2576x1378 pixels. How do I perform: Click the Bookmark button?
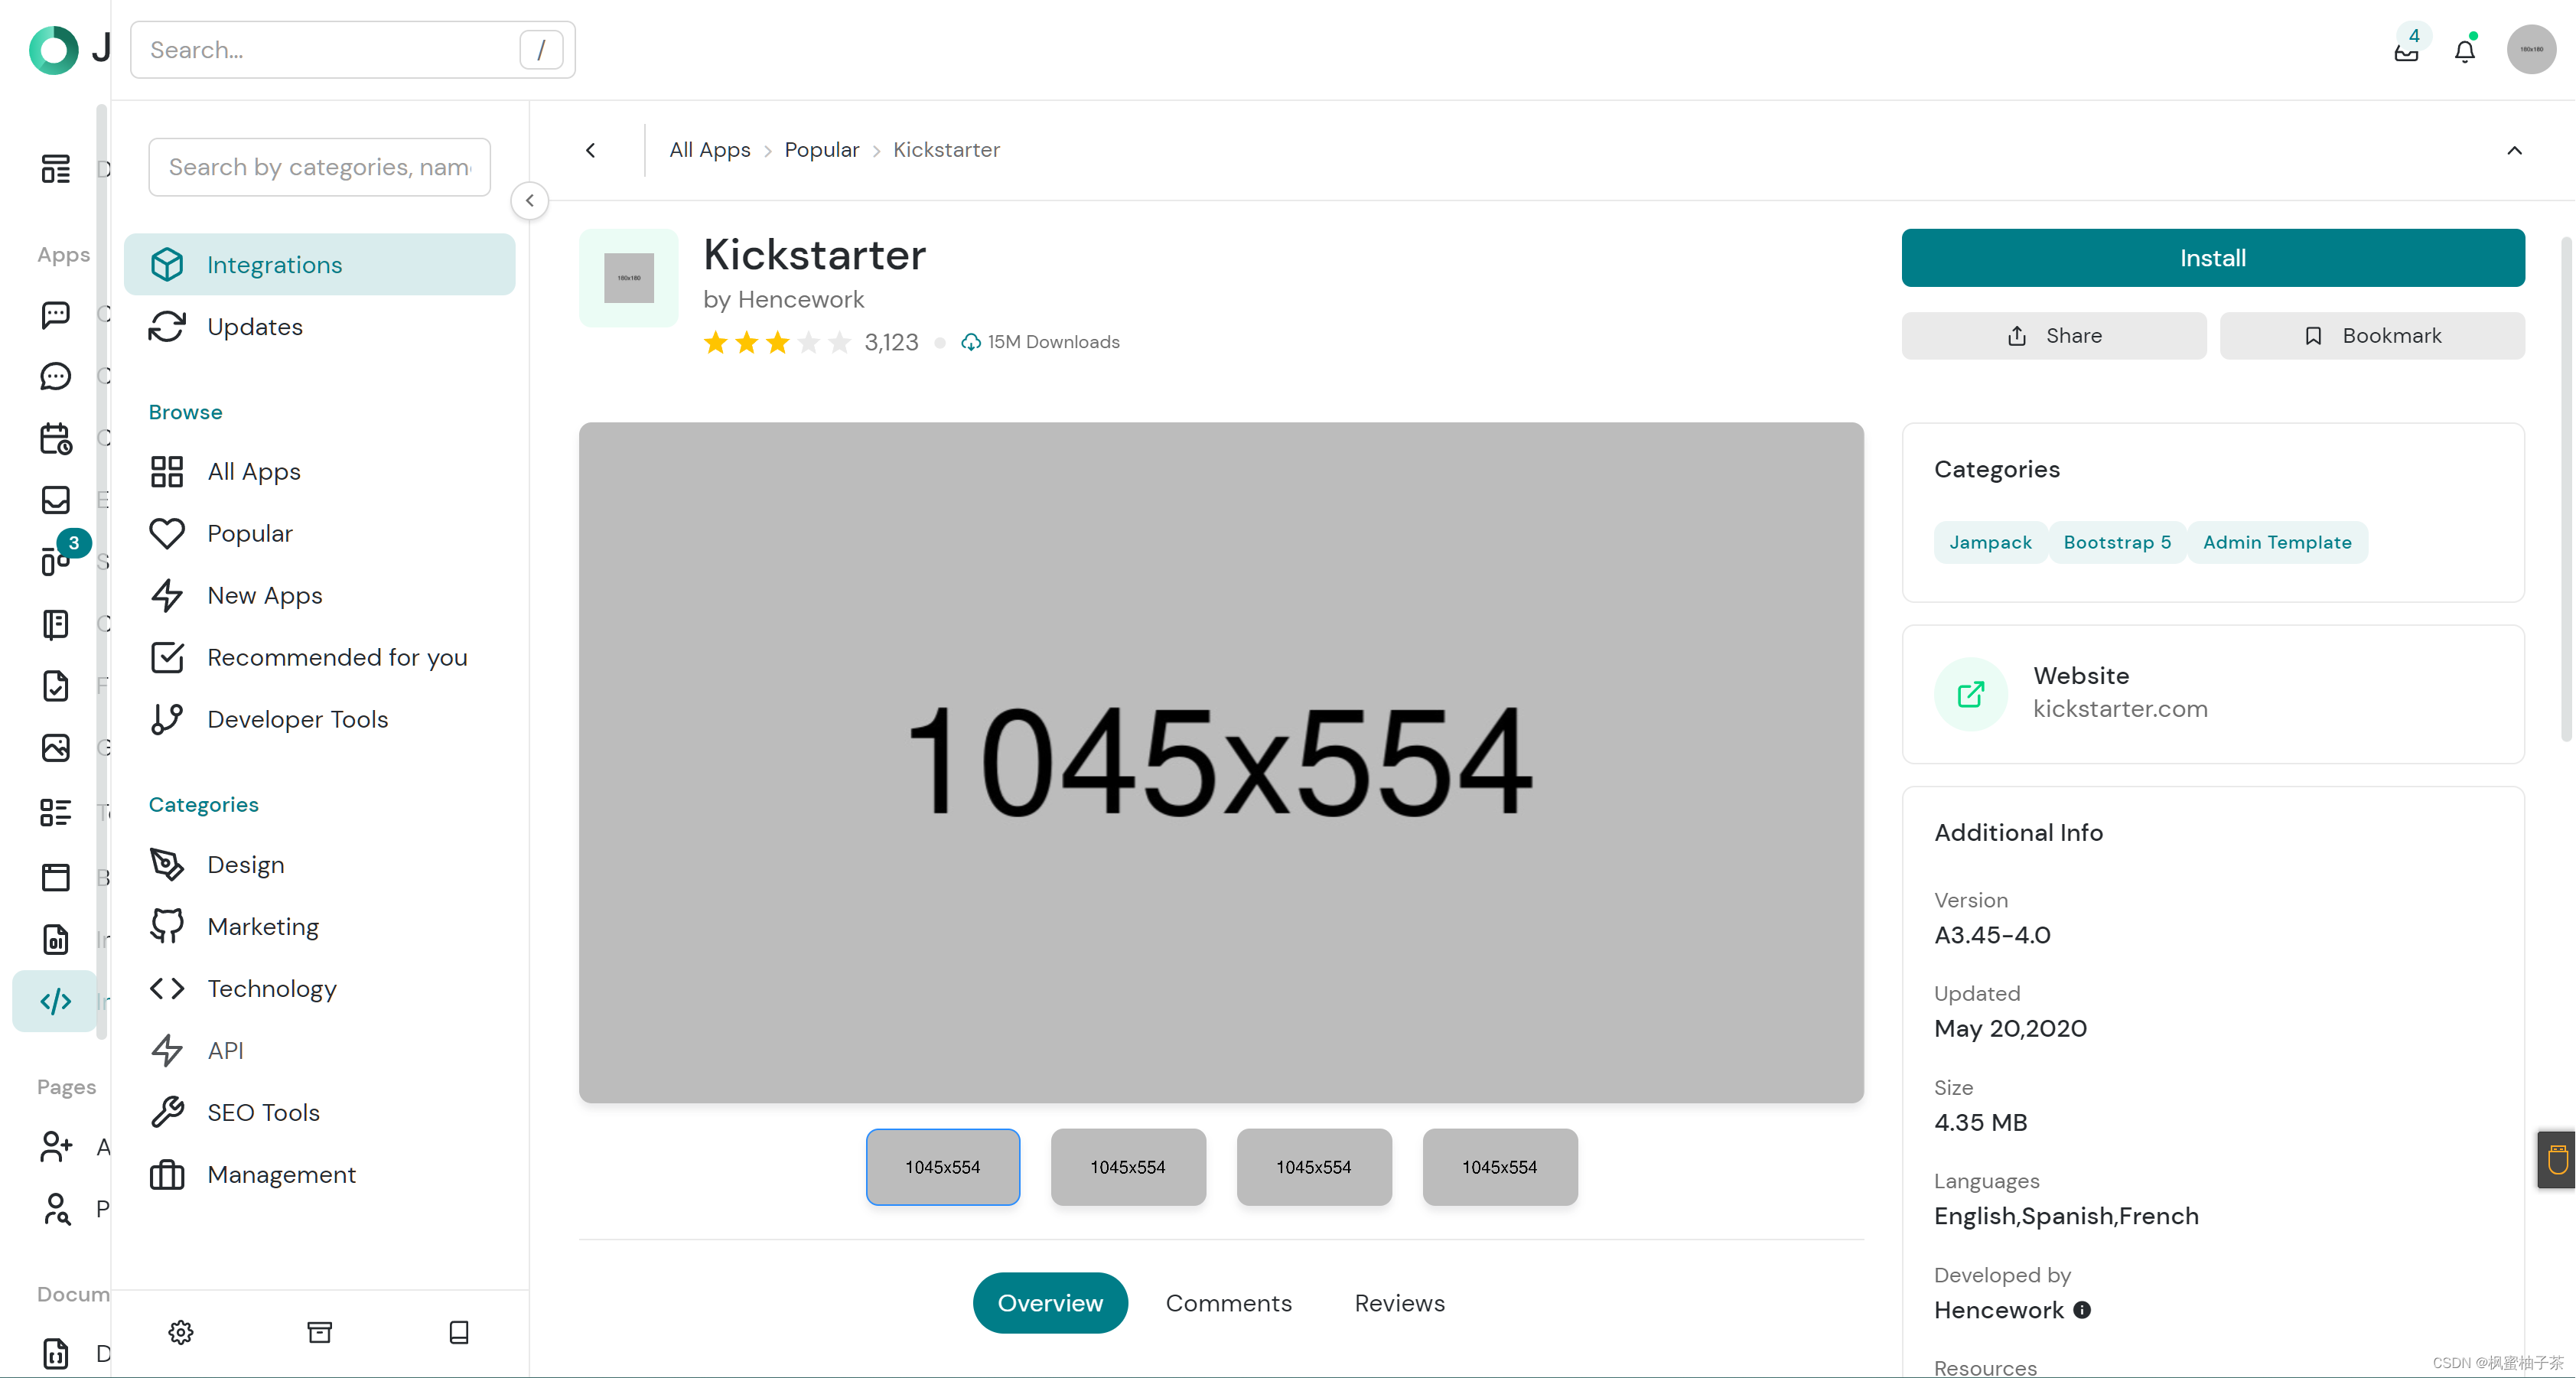2372,336
